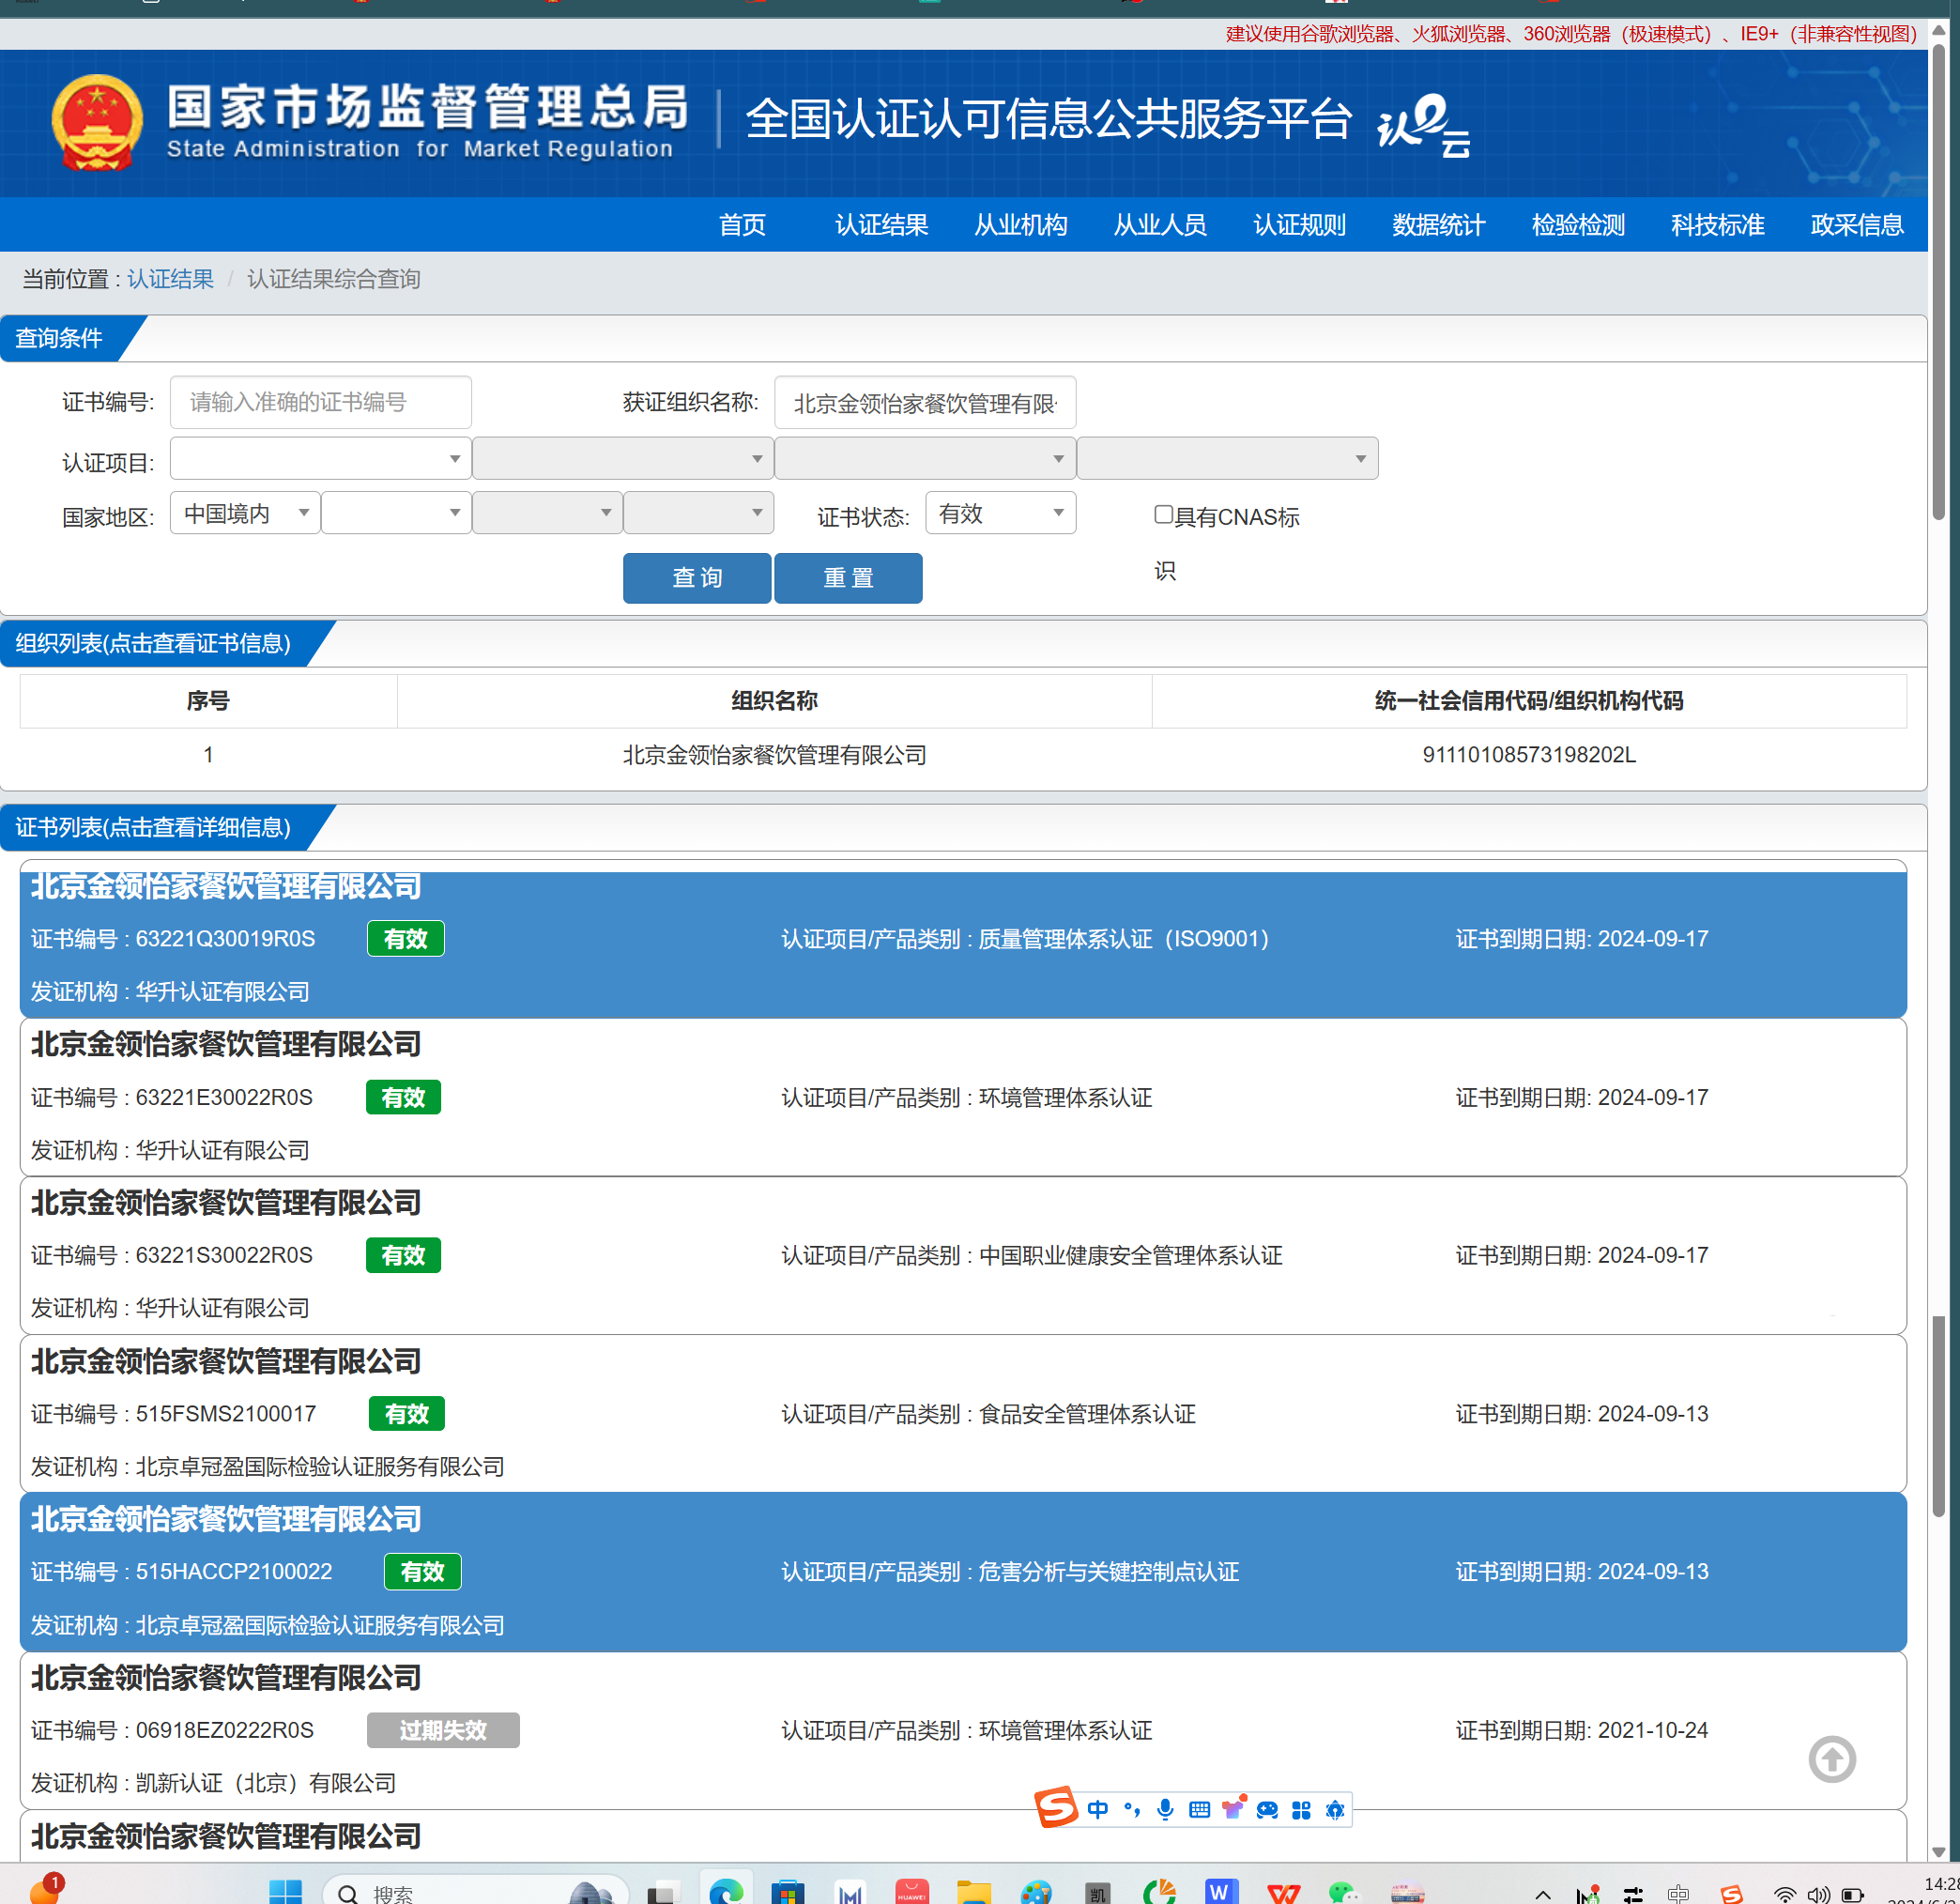The height and width of the screenshot is (1904, 1960).
Task: Open the province dropdown beside 中国境内
Action: [396, 513]
